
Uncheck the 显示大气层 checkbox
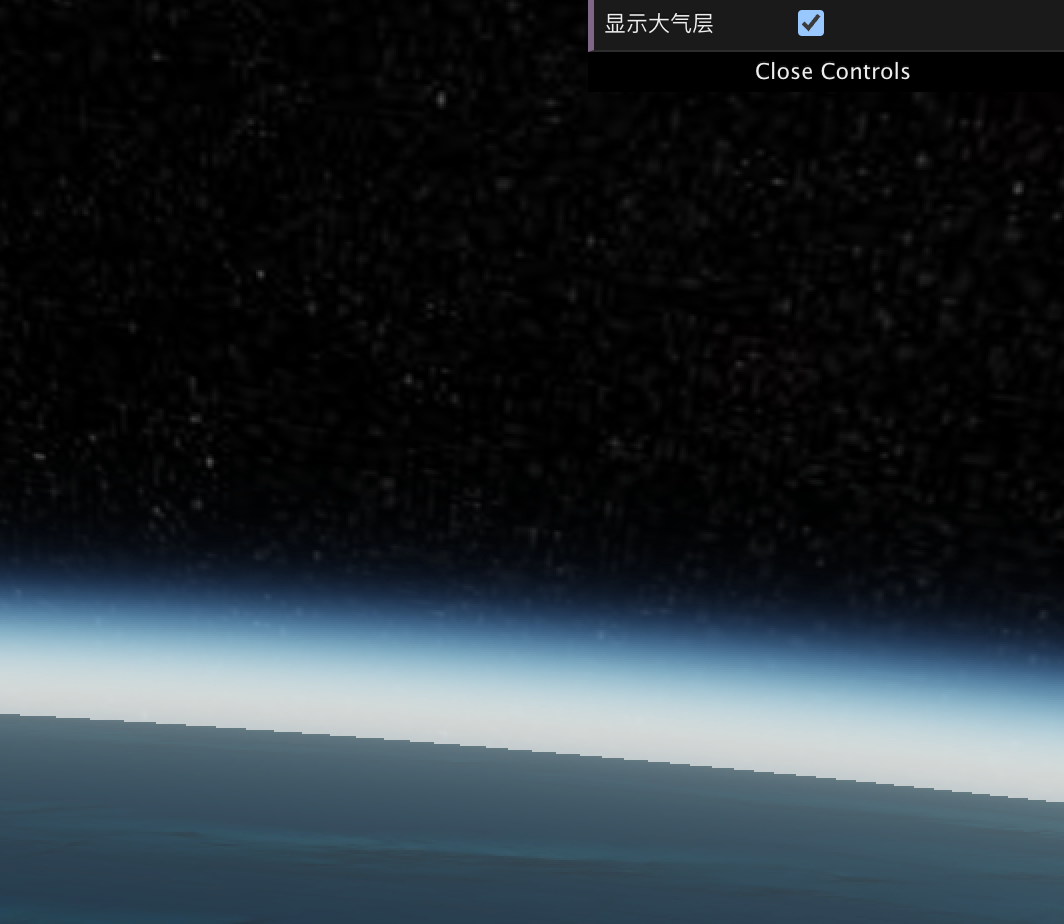coord(811,23)
